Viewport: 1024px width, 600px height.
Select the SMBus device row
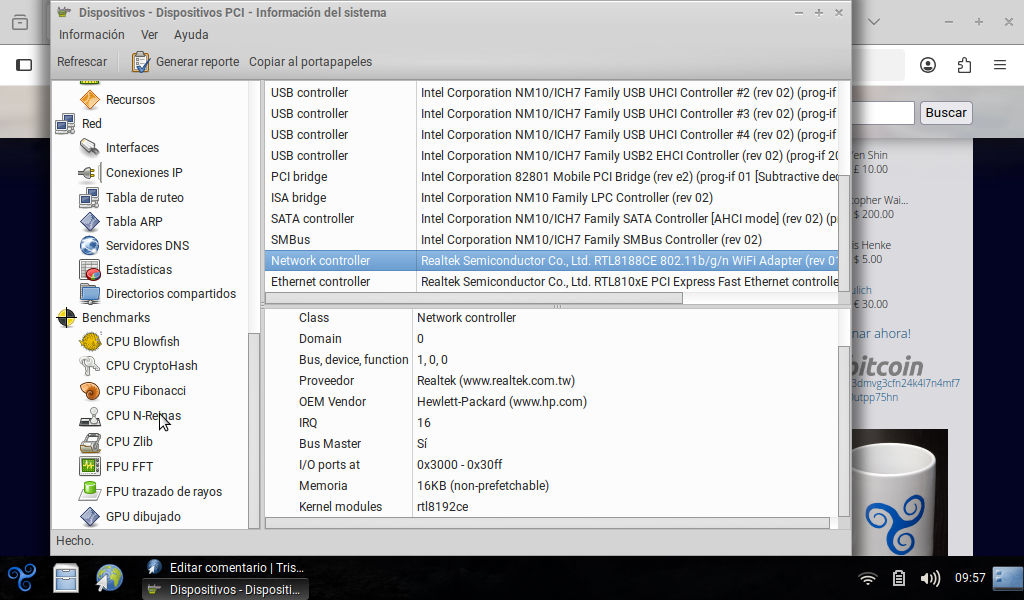(551, 240)
